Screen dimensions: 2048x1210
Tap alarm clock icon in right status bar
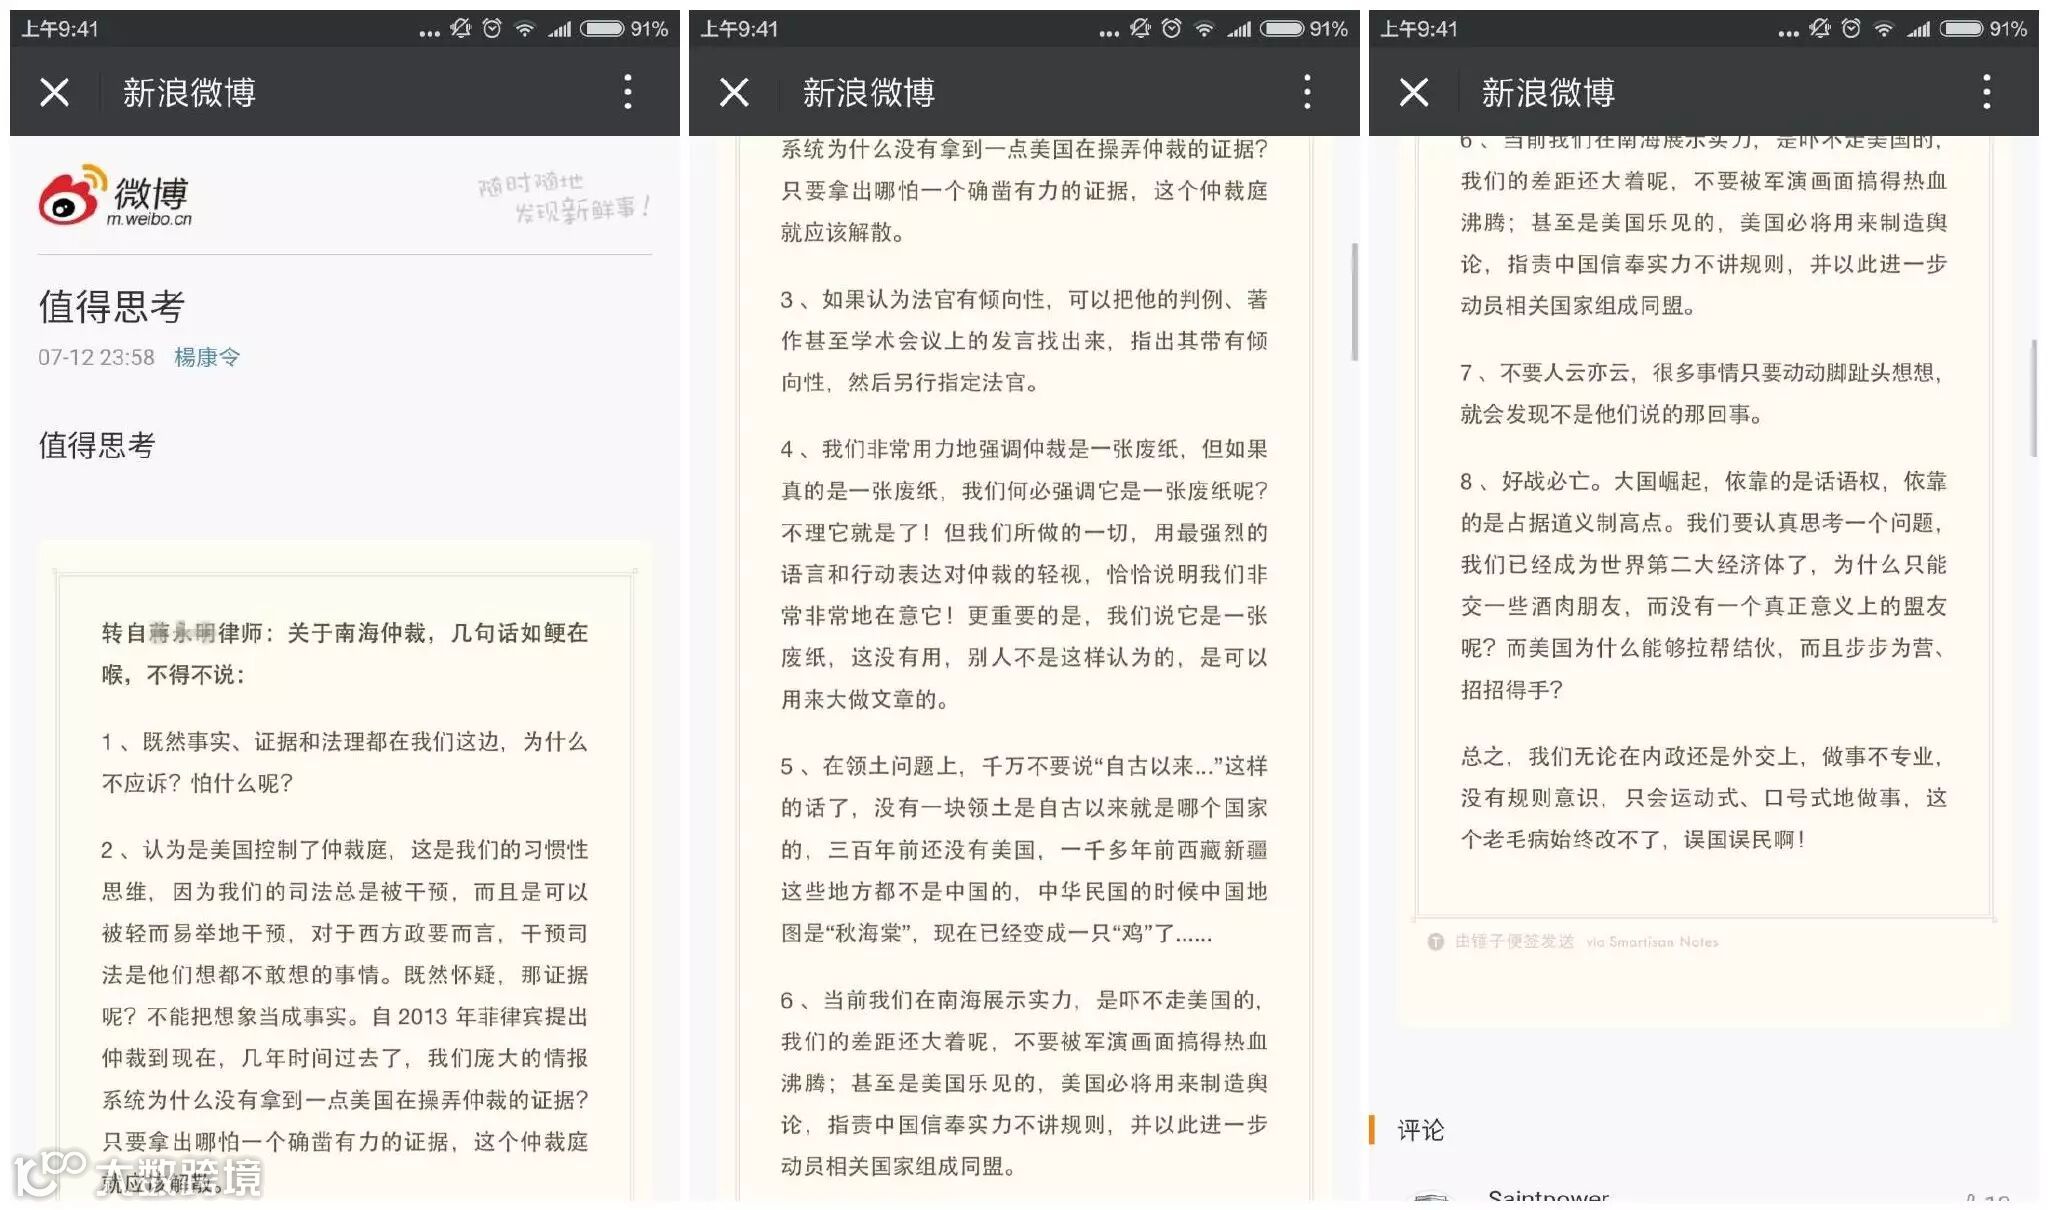1851,29
